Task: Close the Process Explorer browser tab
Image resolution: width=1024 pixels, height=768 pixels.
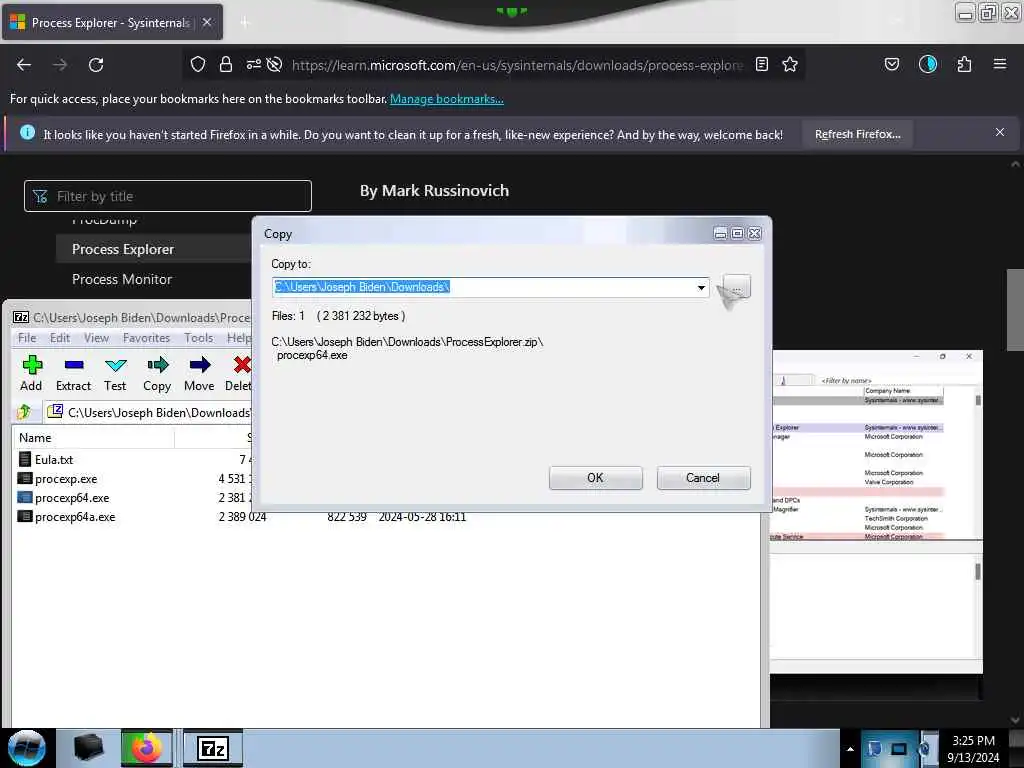Action: coord(207,22)
